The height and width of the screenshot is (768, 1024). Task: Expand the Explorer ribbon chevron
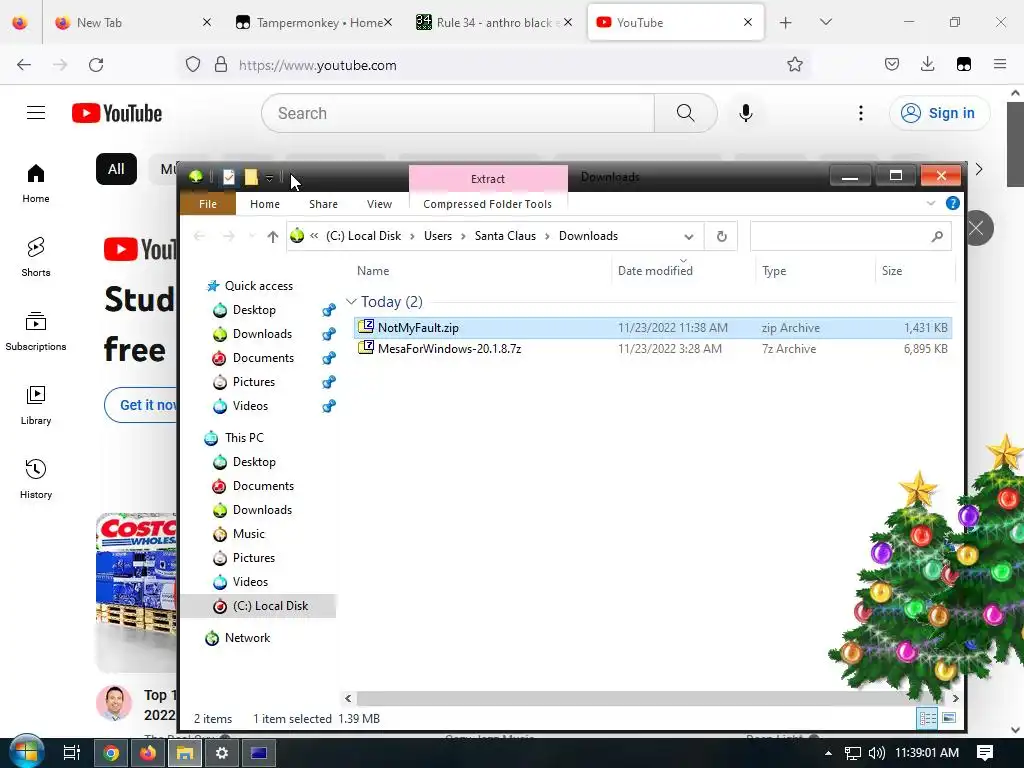click(931, 203)
